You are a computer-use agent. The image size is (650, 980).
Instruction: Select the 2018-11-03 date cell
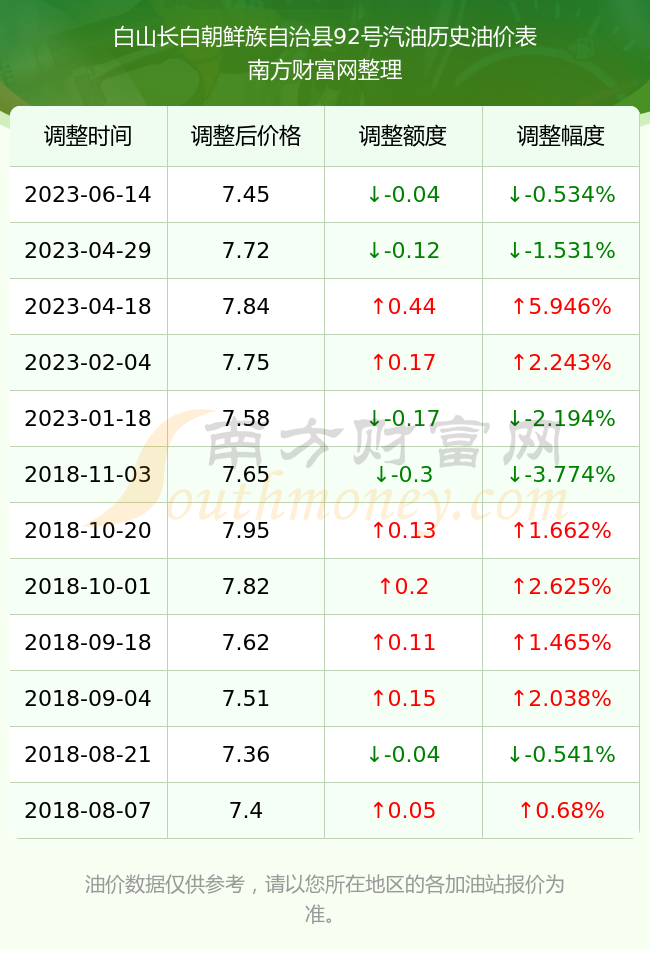(88, 474)
